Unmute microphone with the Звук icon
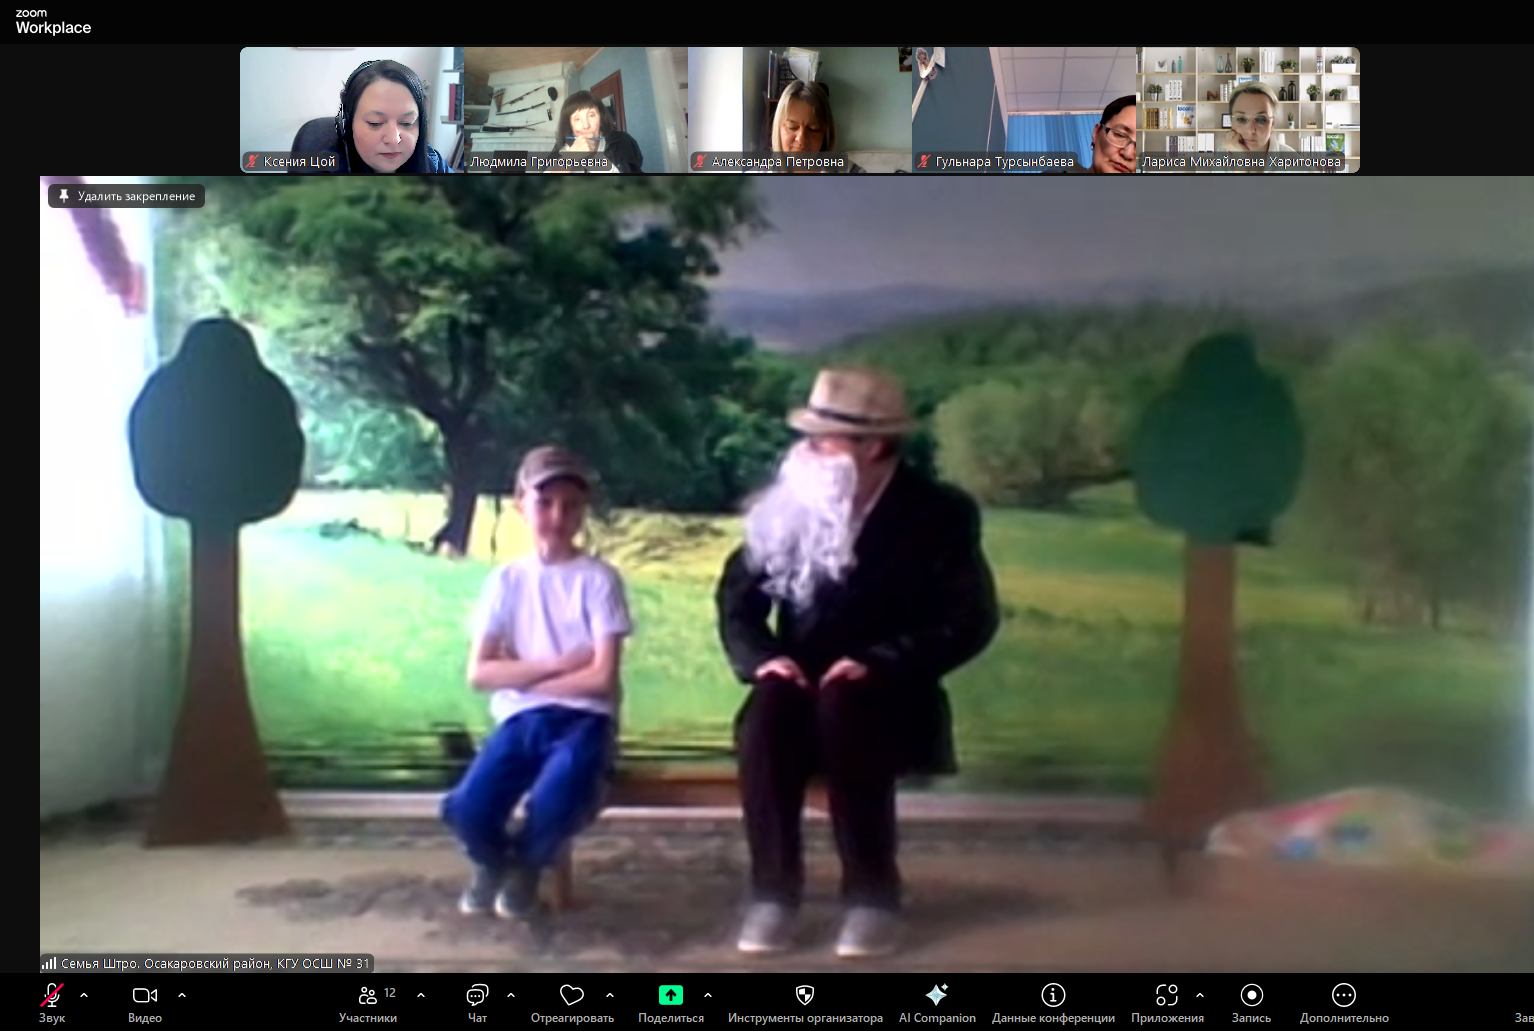Viewport: 1534px width, 1032px height. tap(51, 995)
